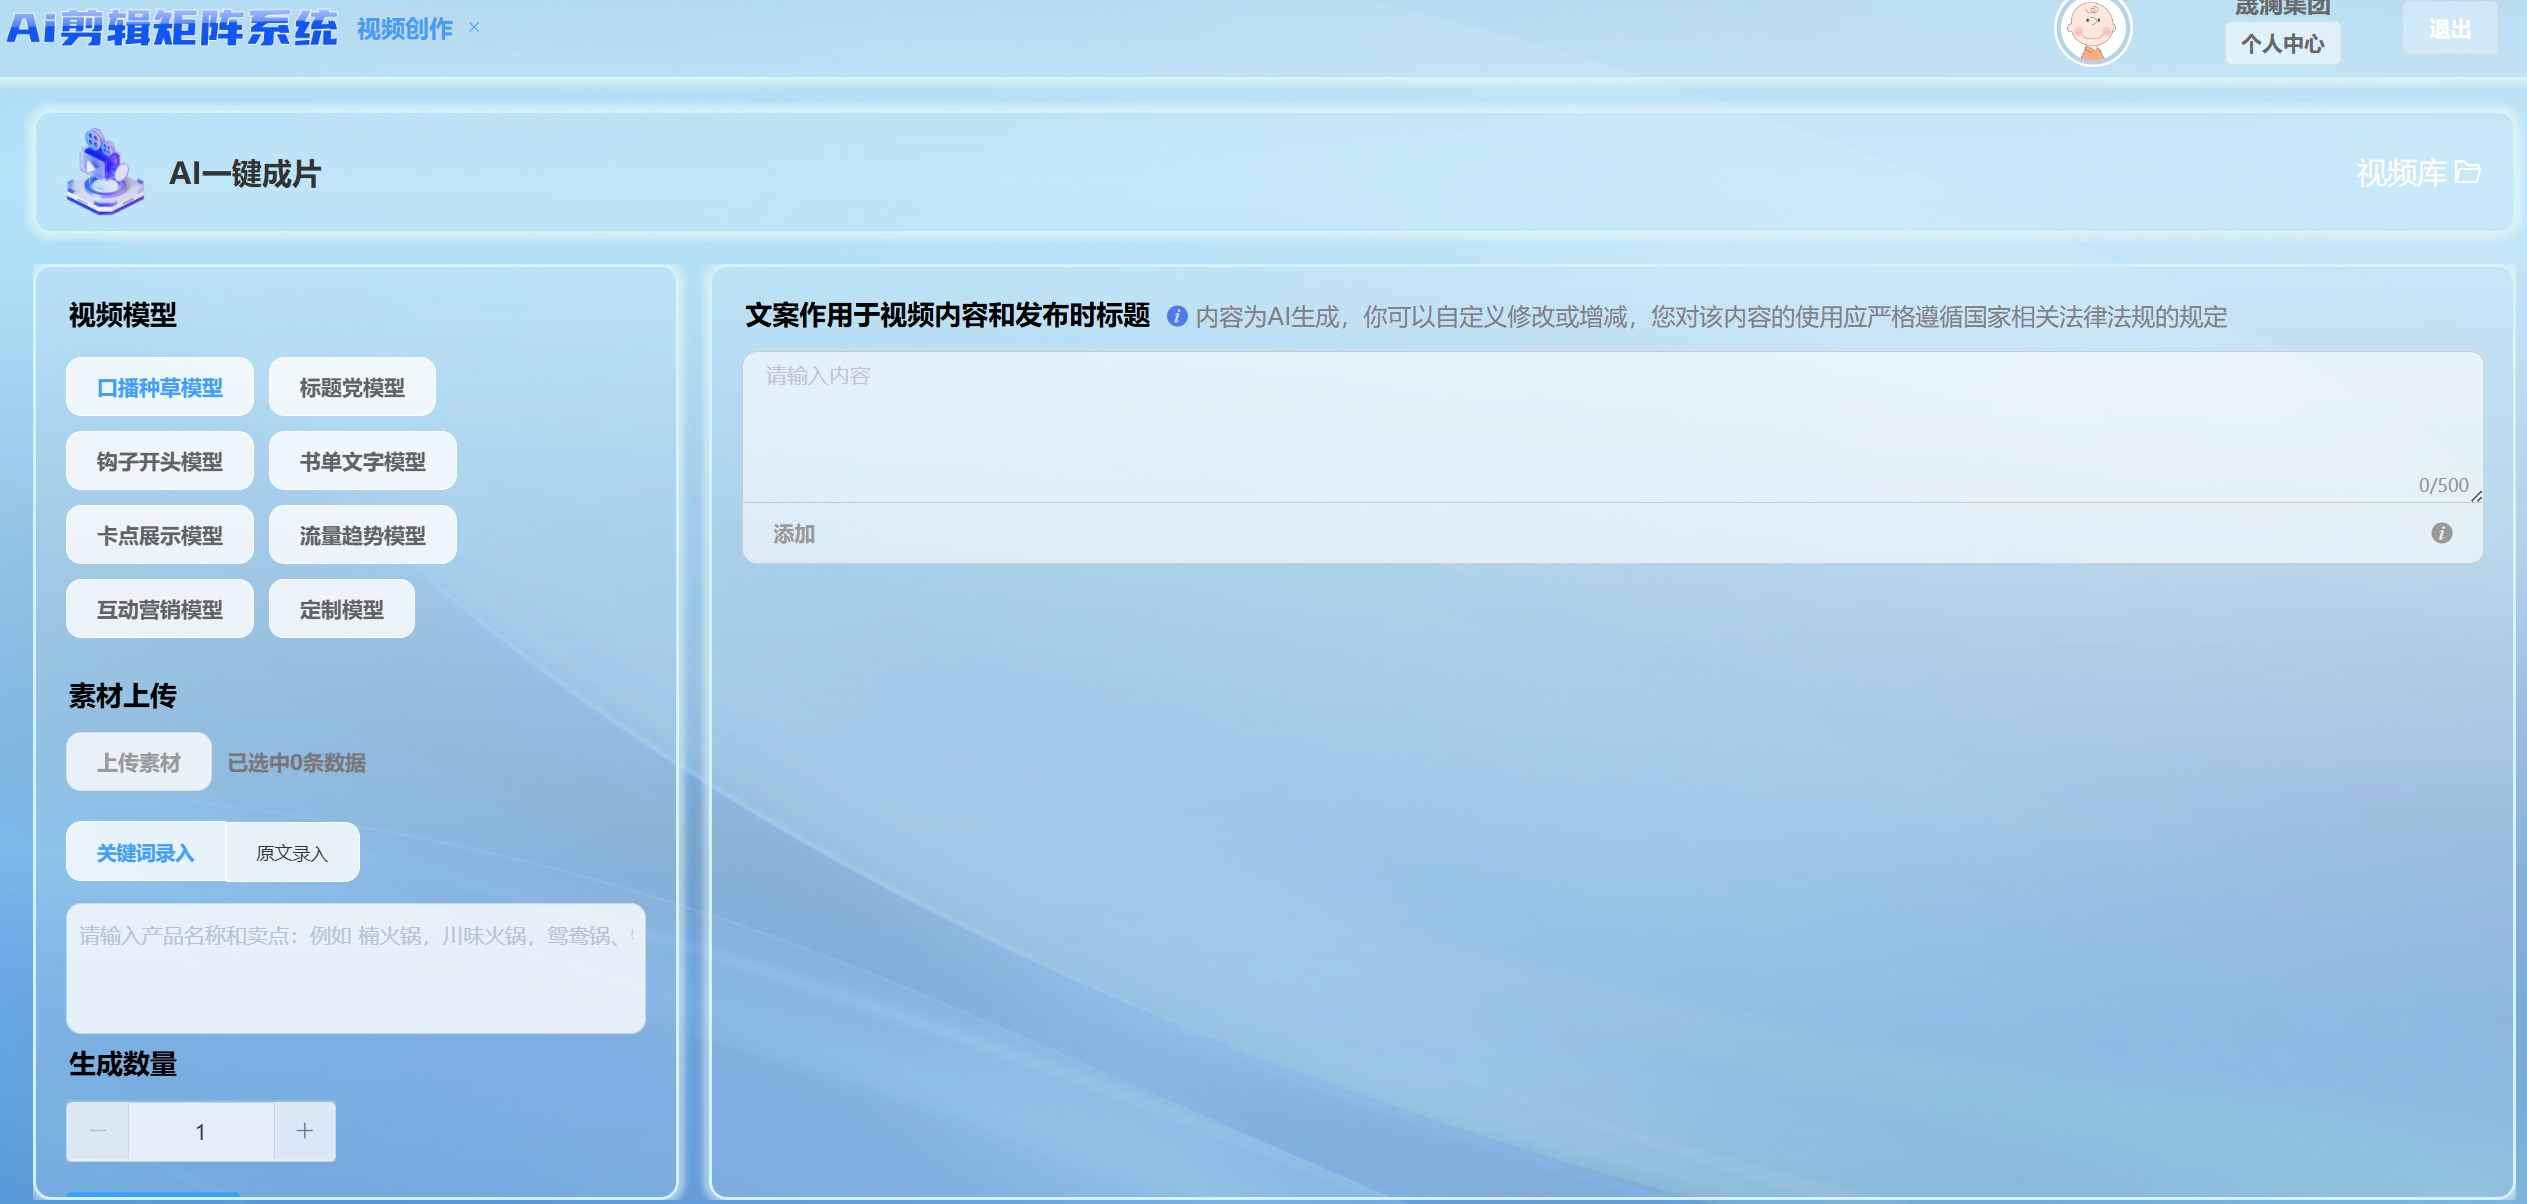Click the Ai剪辑矩阵系统 logo title

(x=172, y=28)
